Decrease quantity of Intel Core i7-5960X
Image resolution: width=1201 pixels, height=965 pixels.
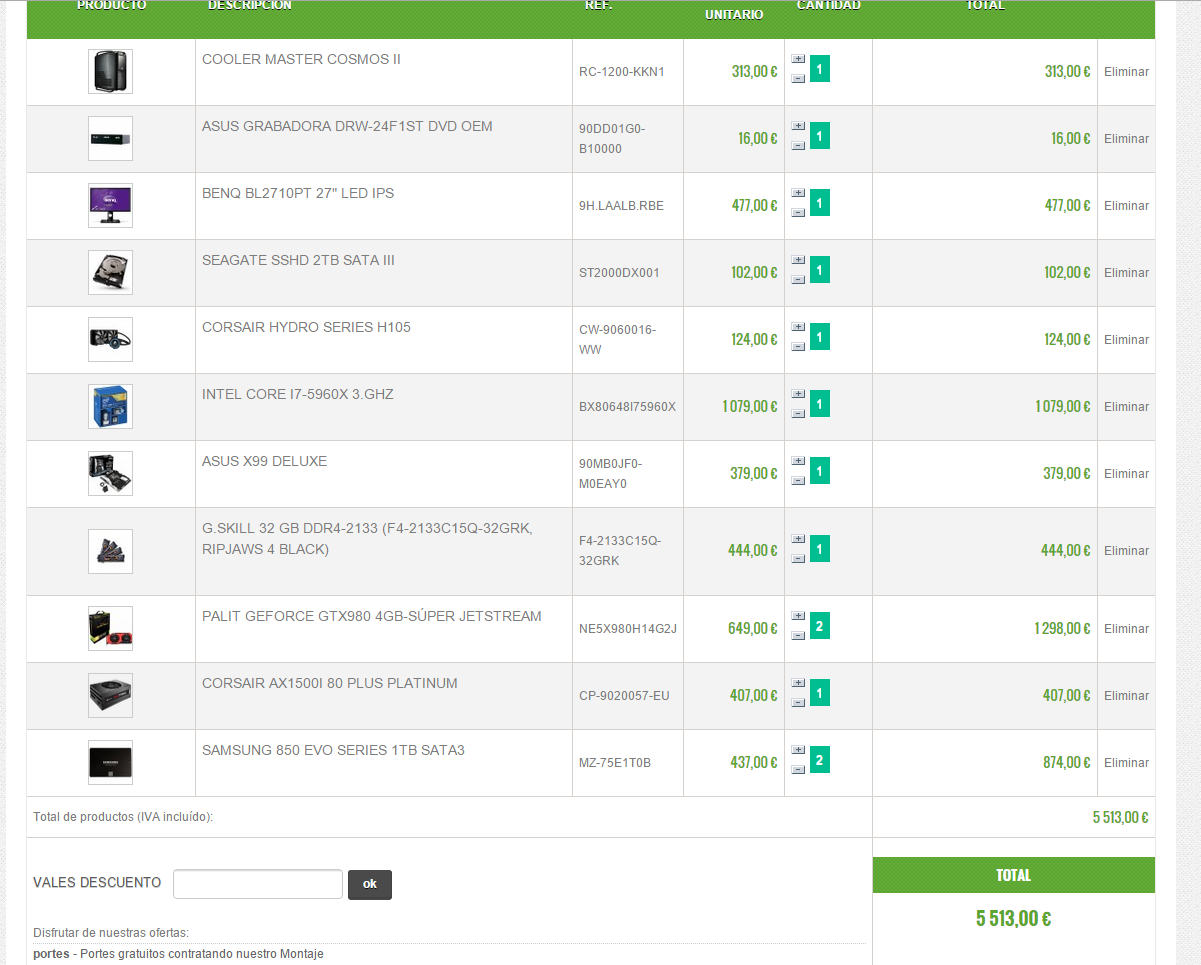798,413
